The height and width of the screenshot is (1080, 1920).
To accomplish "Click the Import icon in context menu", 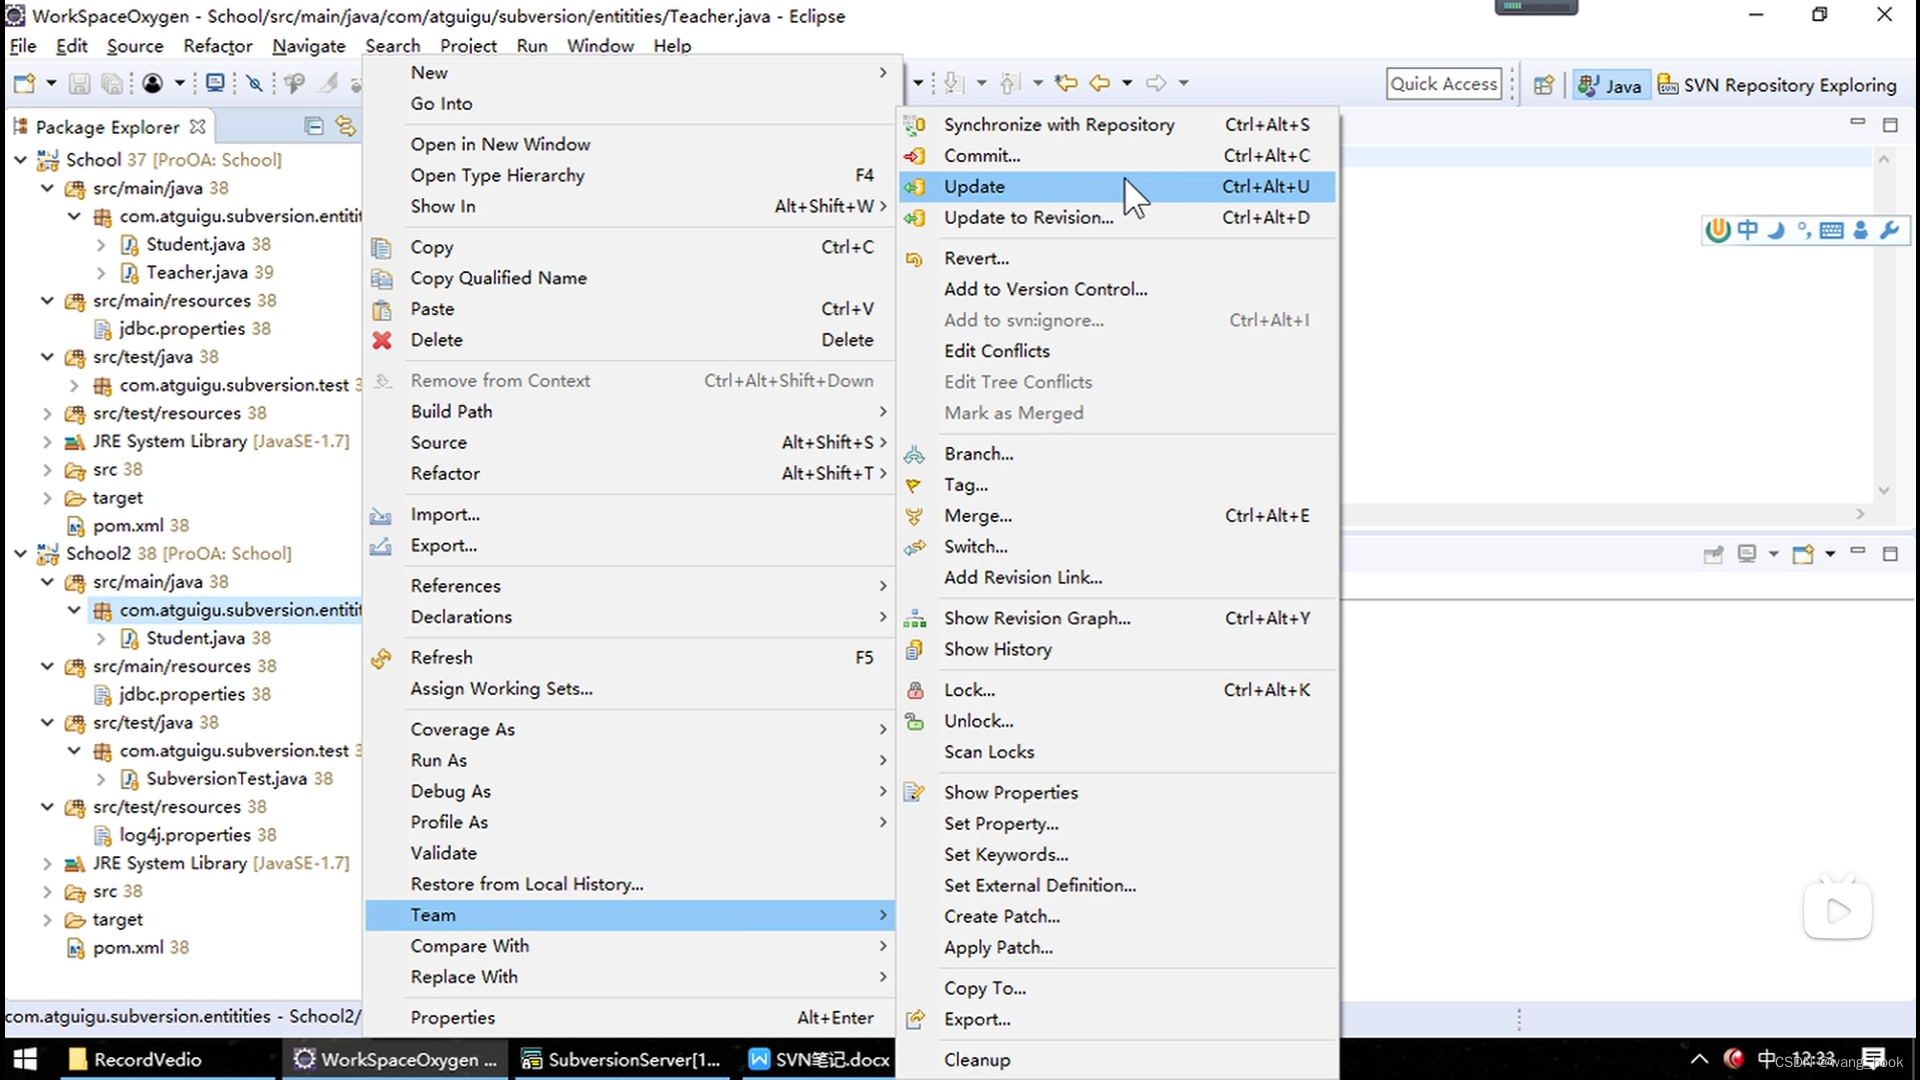I will pyautogui.click(x=381, y=515).
